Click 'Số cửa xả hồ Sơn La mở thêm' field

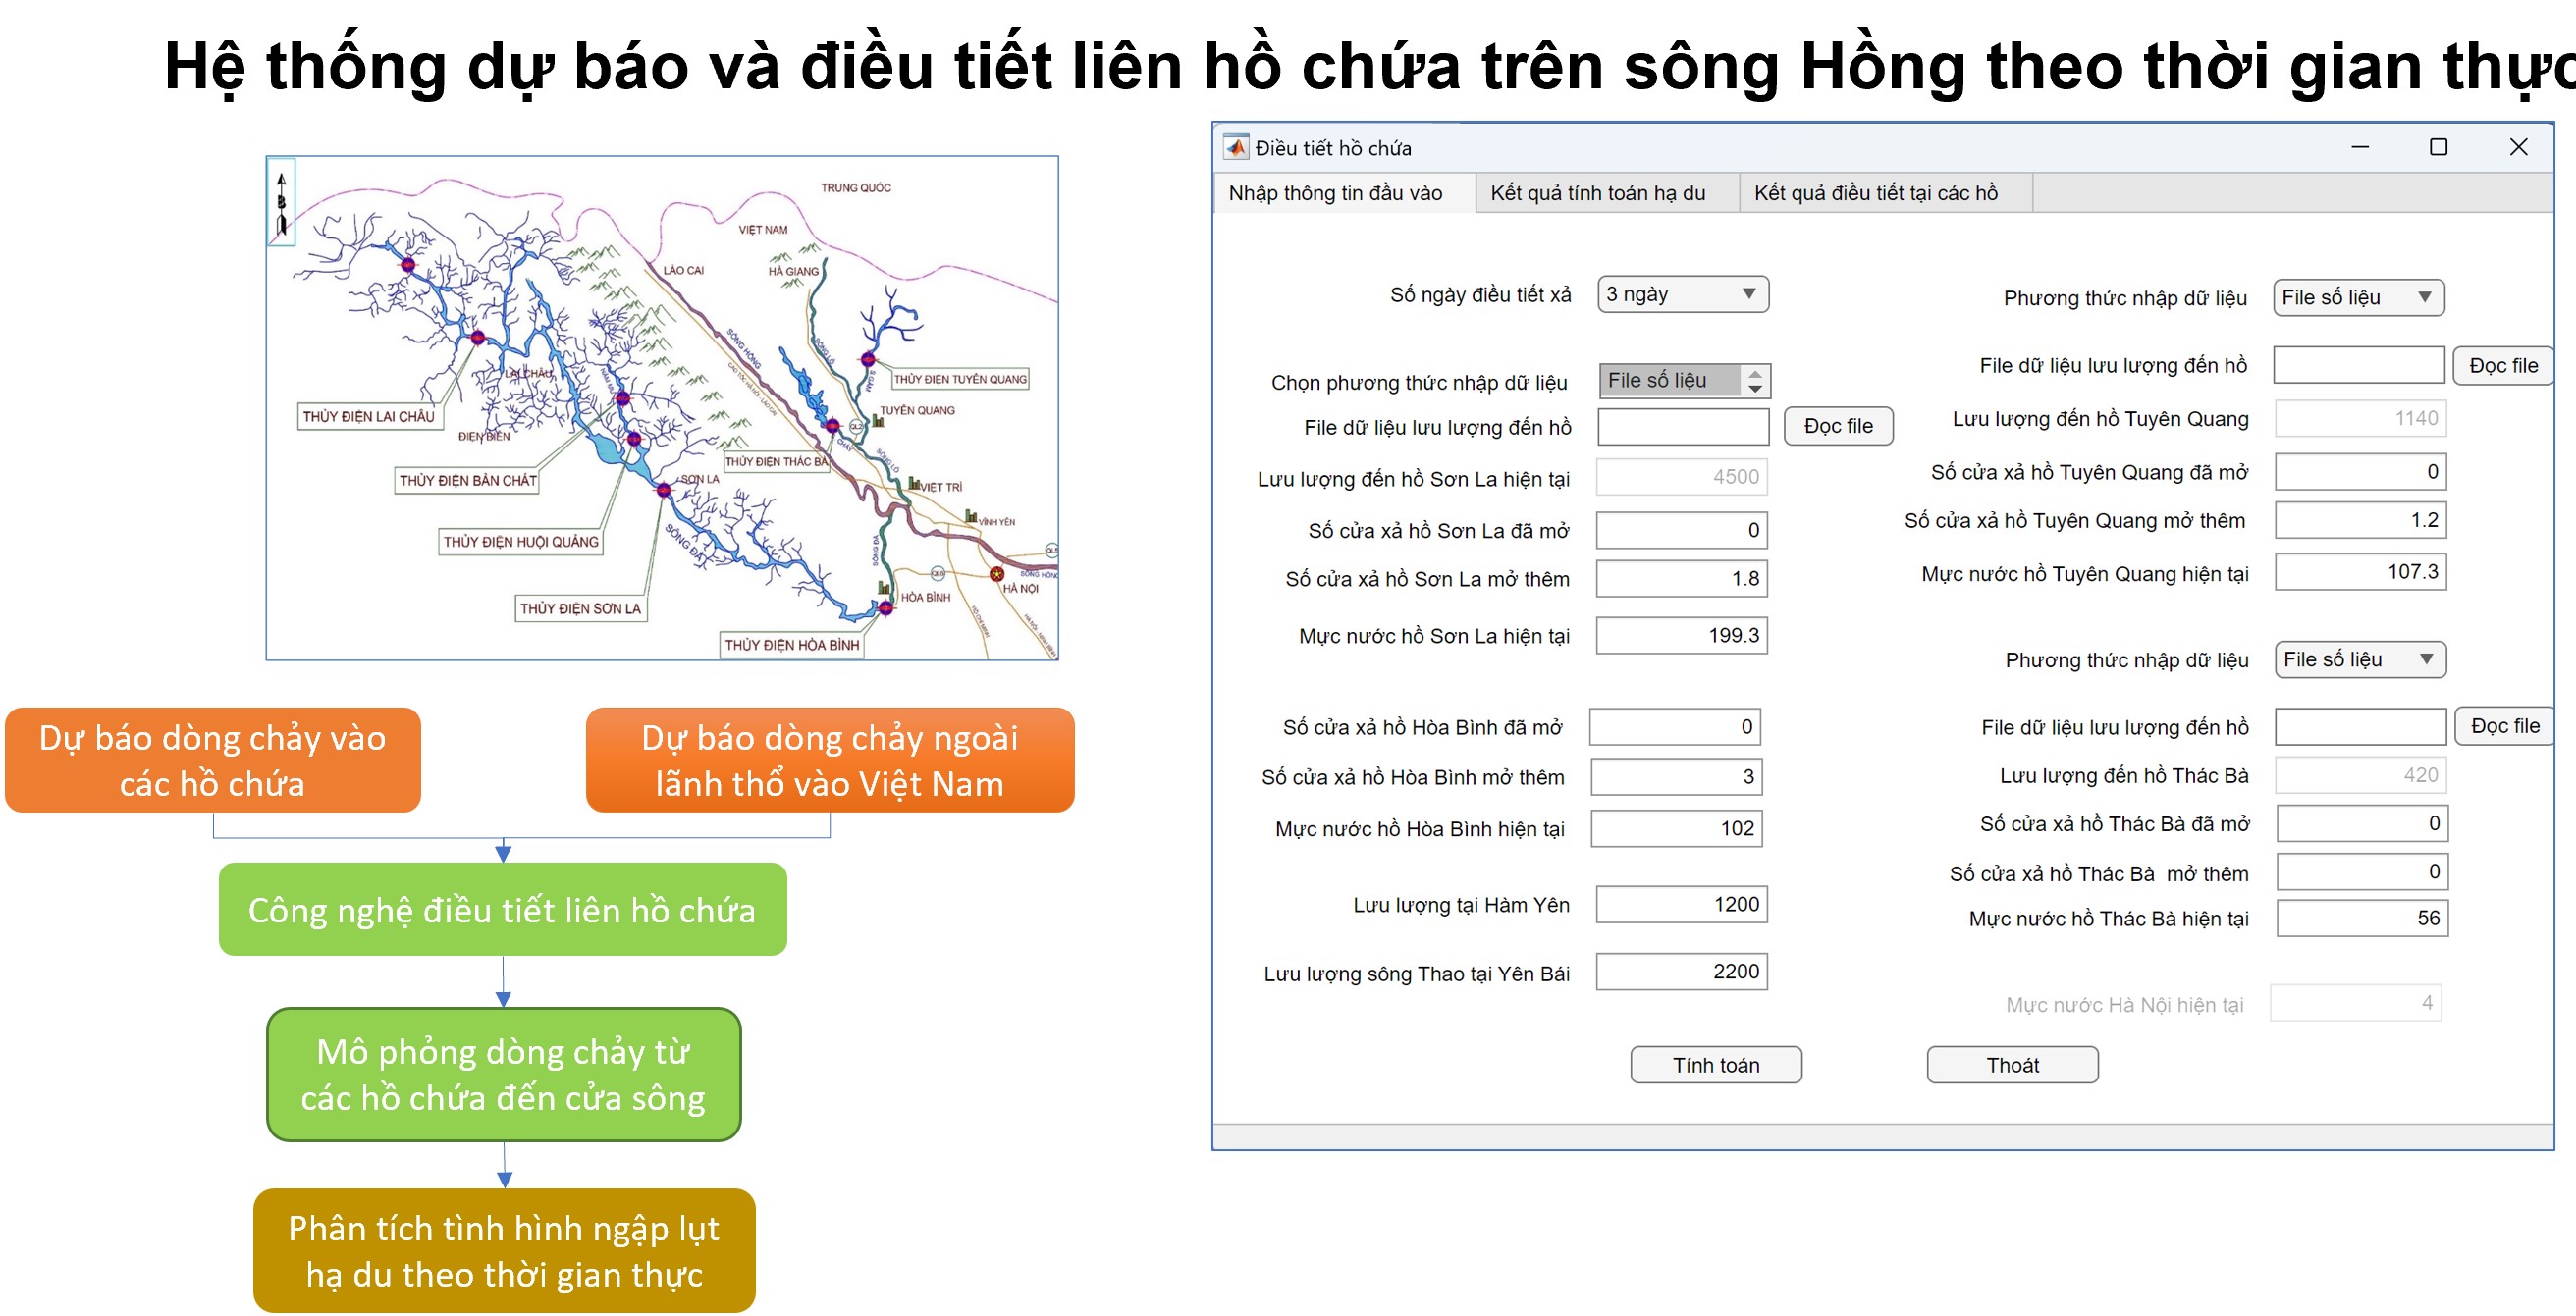(x=1682, y=579)
